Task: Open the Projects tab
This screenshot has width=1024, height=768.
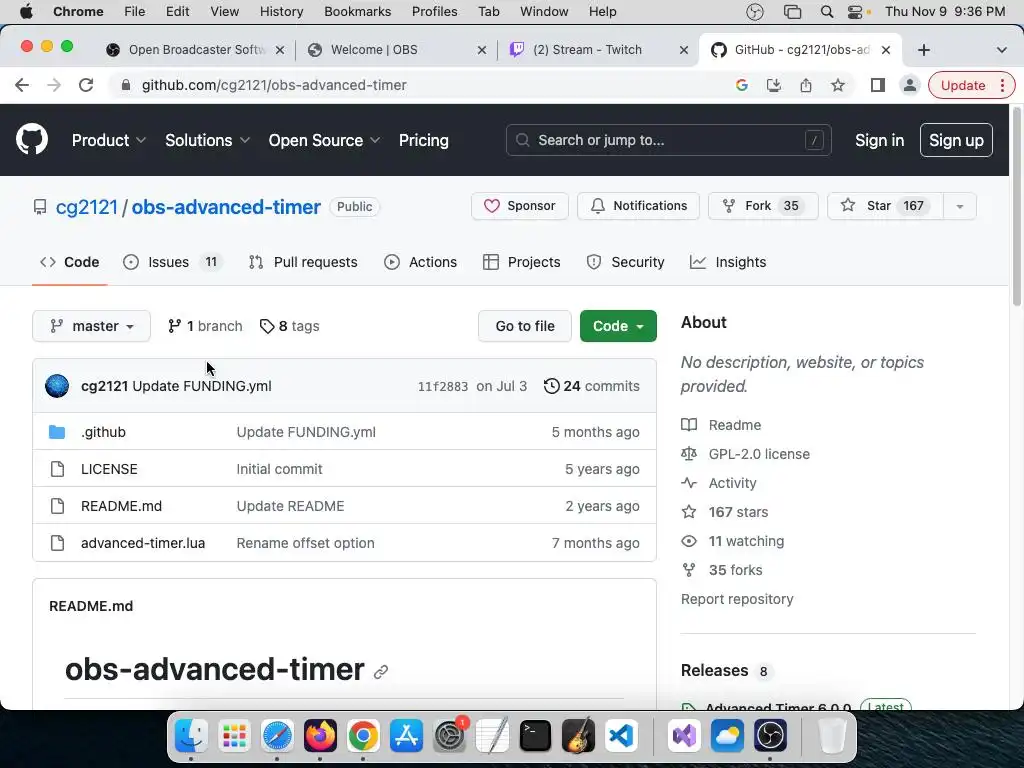Action: pyautogui.click(x=521, y=262)
